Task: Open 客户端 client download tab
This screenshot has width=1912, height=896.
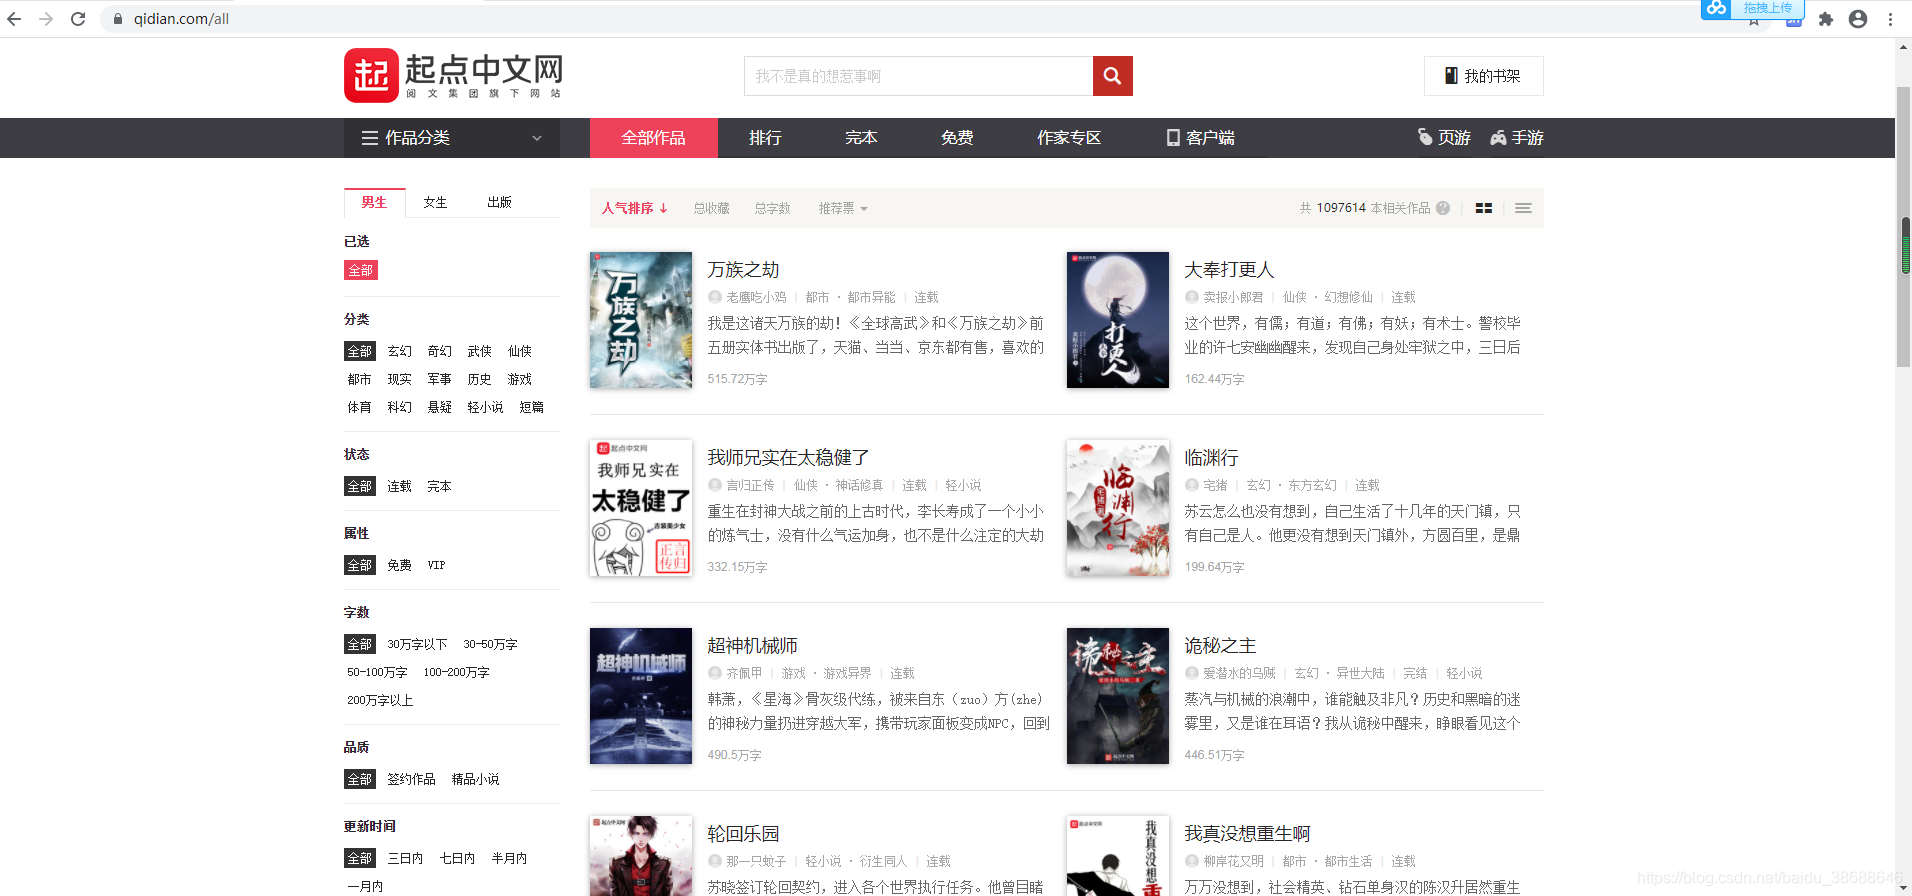Action: [1200, 138]
